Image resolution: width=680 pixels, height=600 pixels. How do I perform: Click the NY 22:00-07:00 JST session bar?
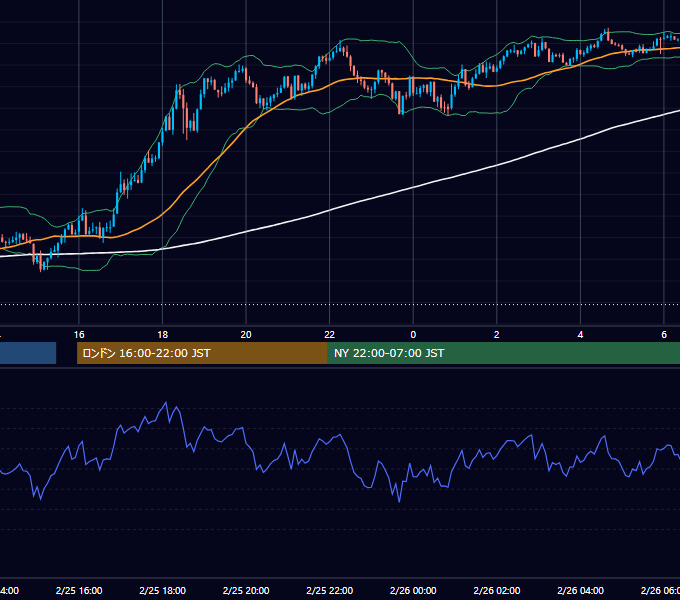point(503,353)
